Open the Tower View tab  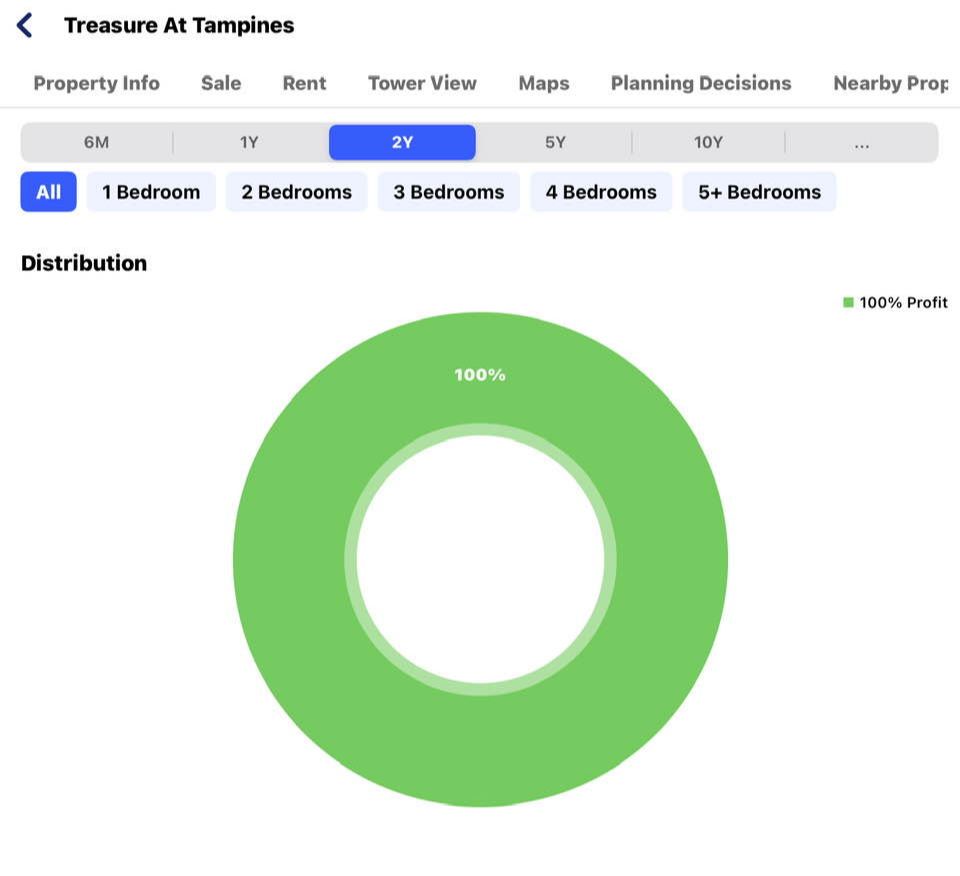click(422, 83)
